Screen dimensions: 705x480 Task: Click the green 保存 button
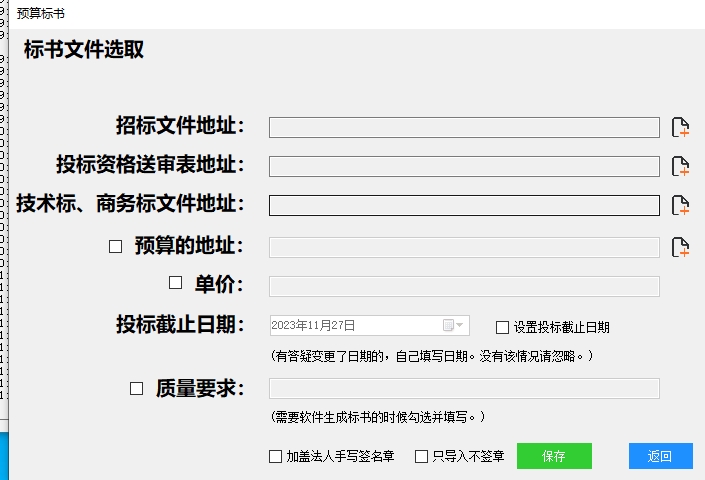pos(554,456)
